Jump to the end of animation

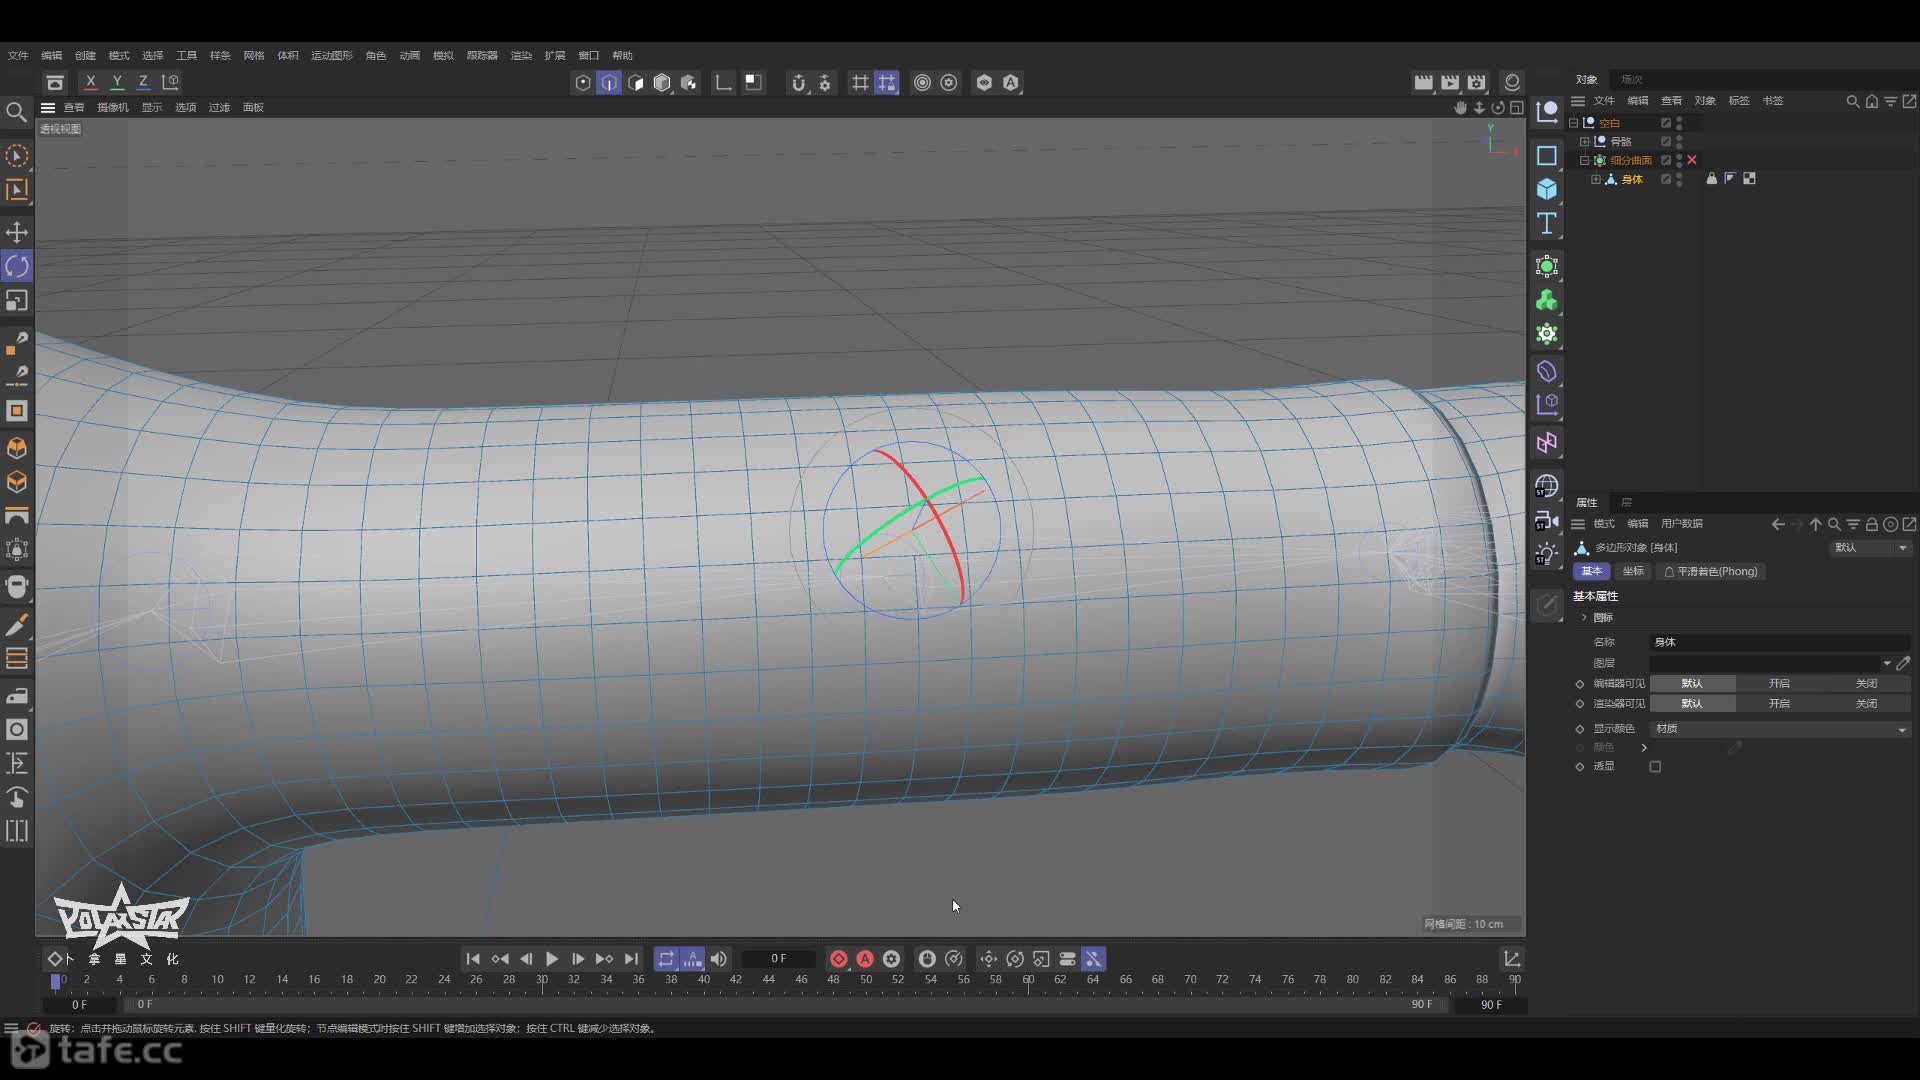coord(631,959)
